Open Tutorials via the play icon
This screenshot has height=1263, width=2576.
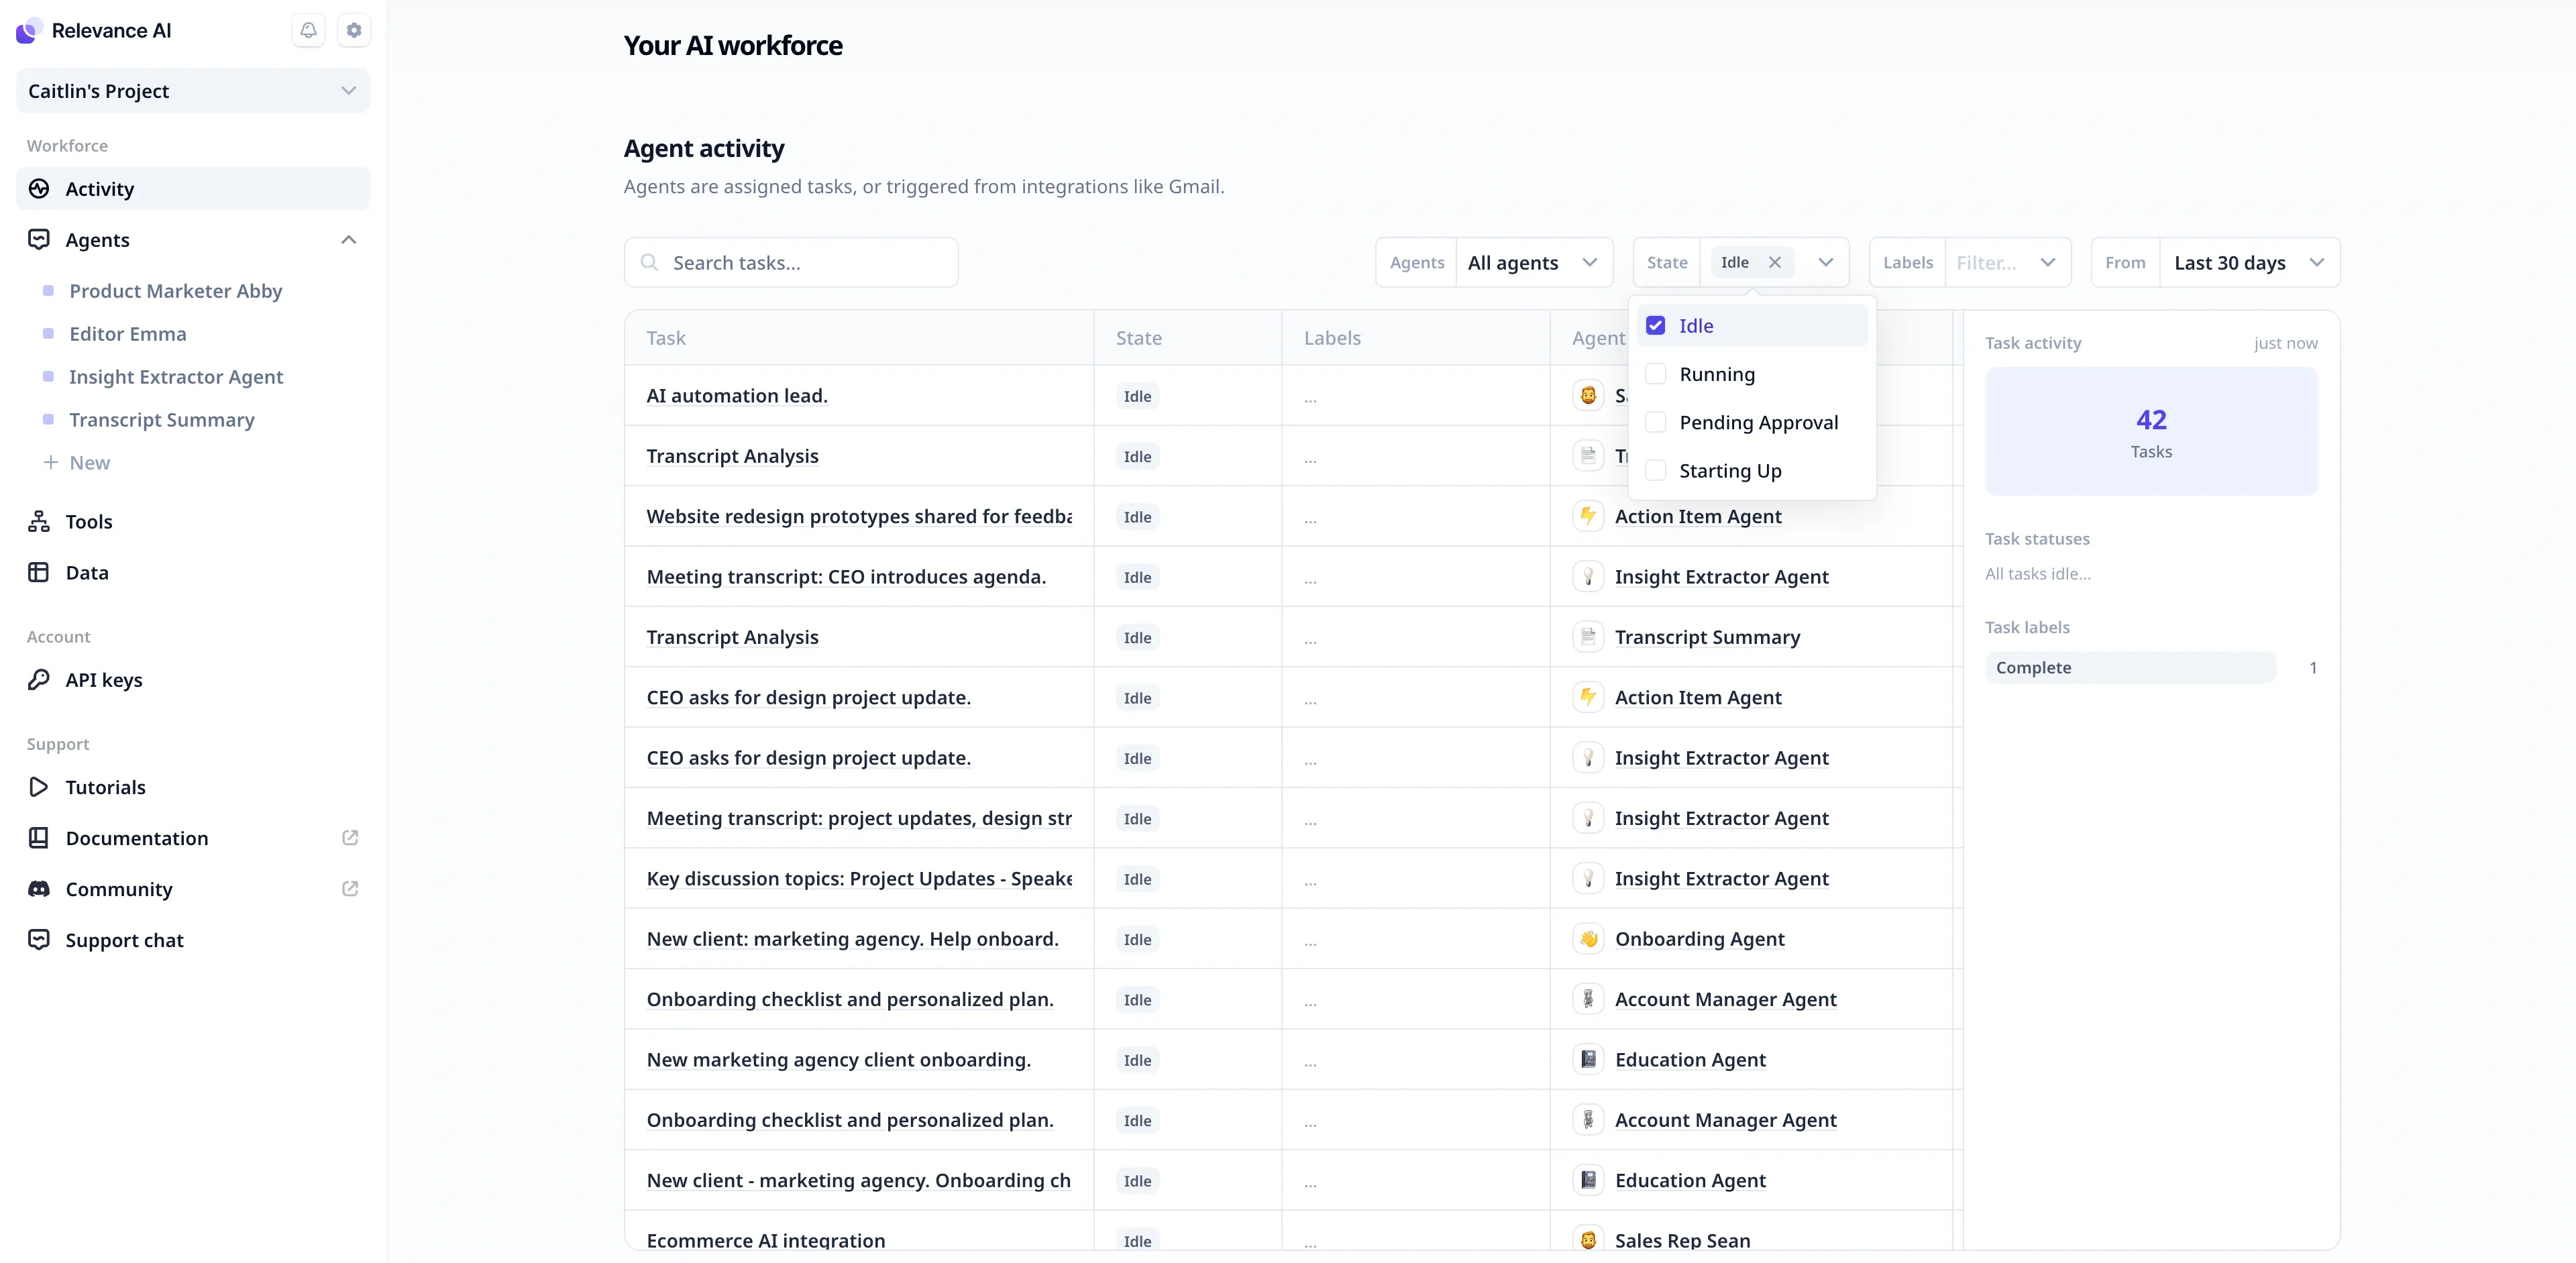(38, 787)
